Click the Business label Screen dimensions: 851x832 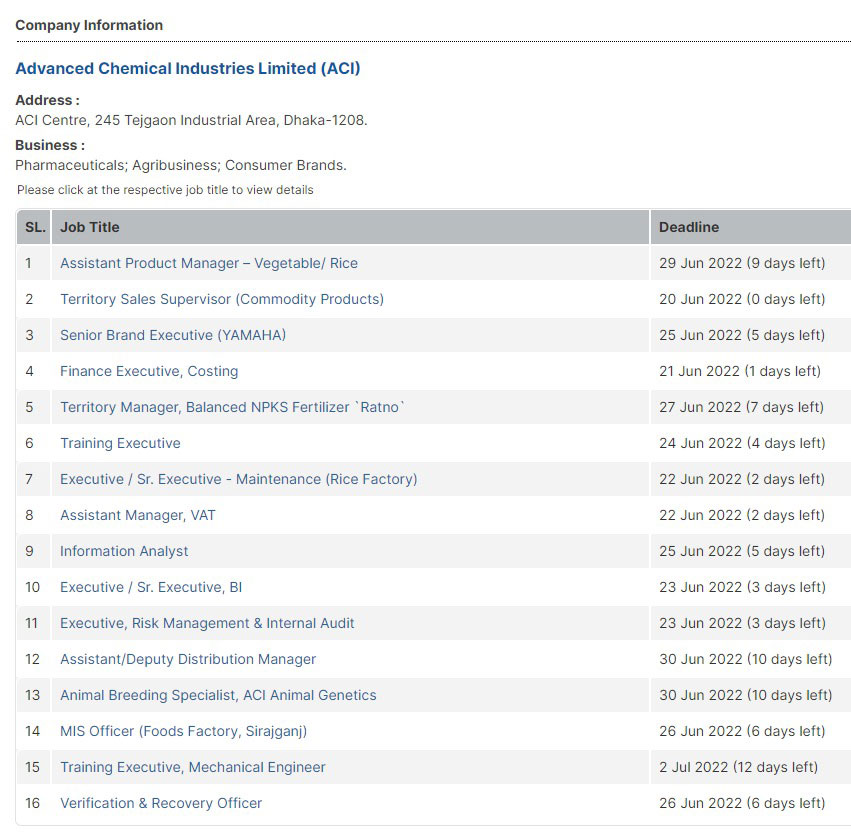coord(50,145)
